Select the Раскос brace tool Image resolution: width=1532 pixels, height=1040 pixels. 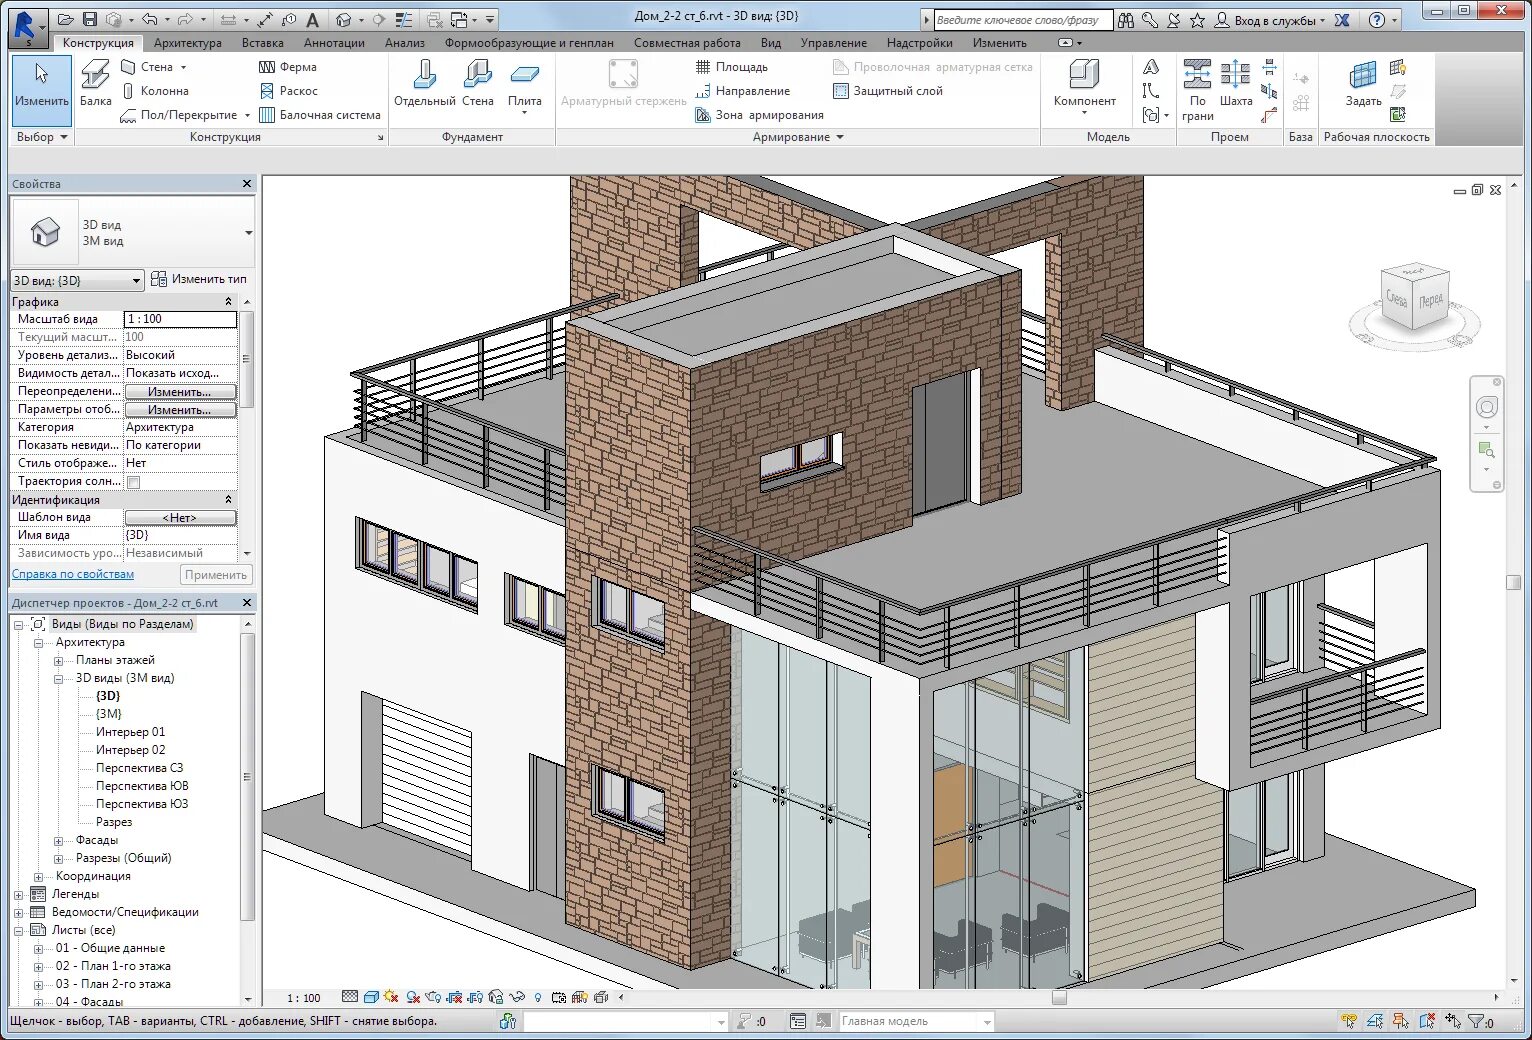288,91
